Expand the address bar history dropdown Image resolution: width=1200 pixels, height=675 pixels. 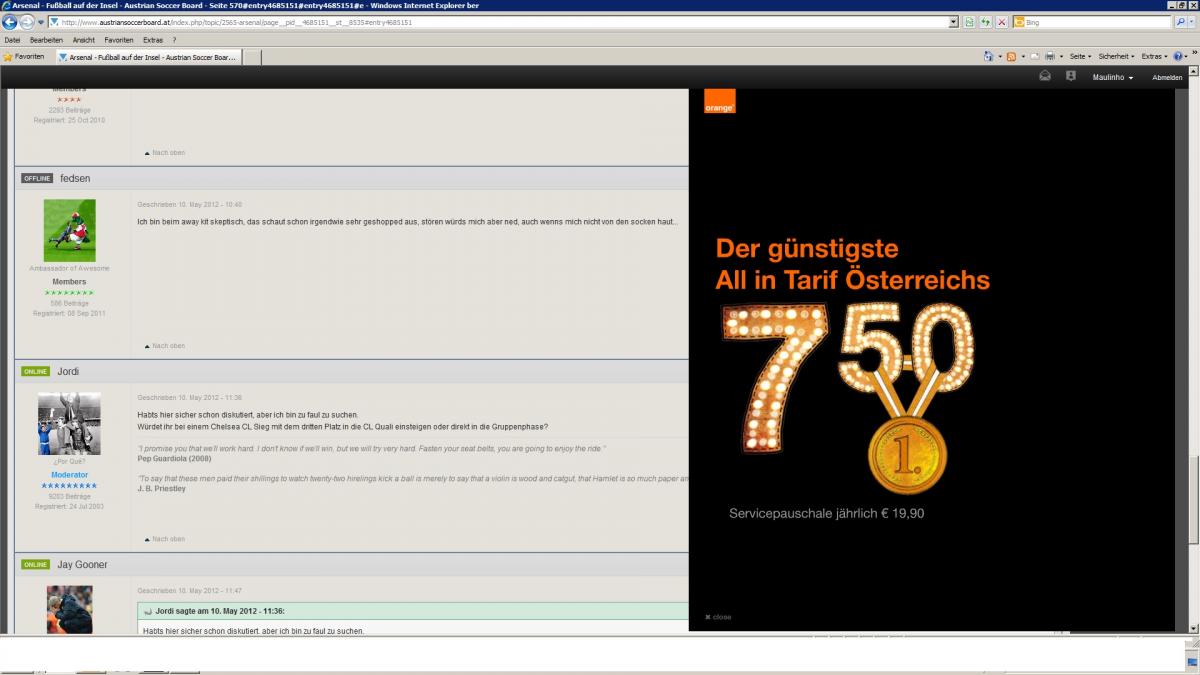point(953,22)
